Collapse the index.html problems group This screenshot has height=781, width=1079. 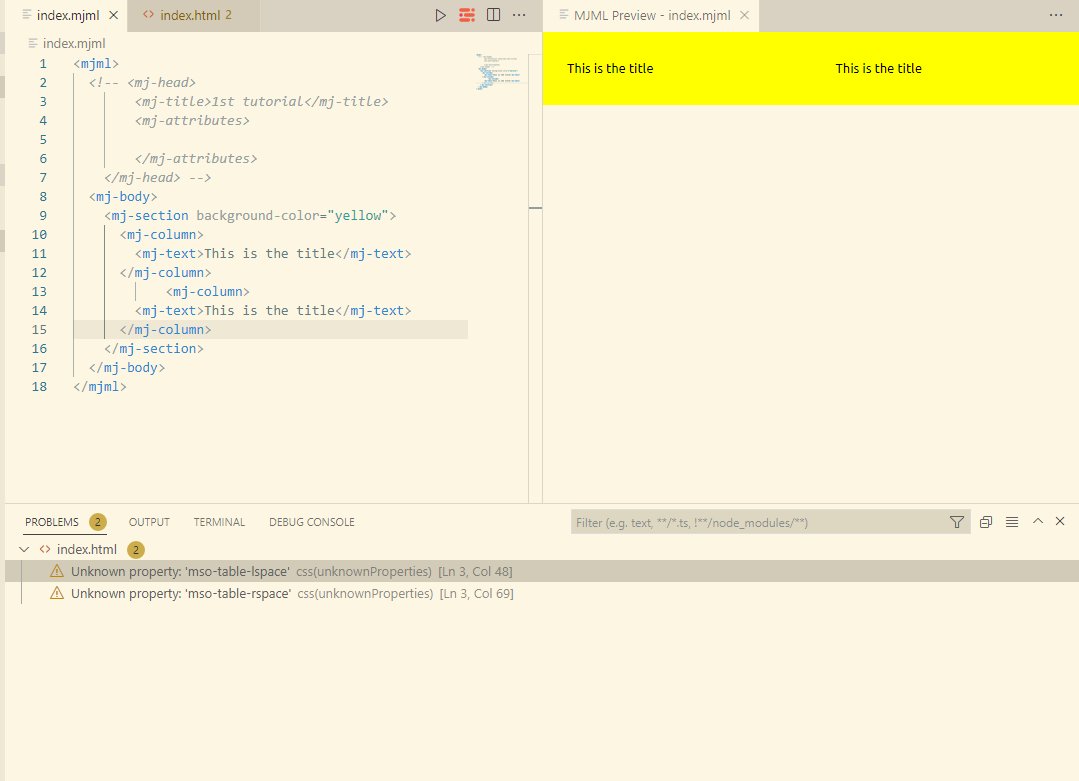click(24, 549)
